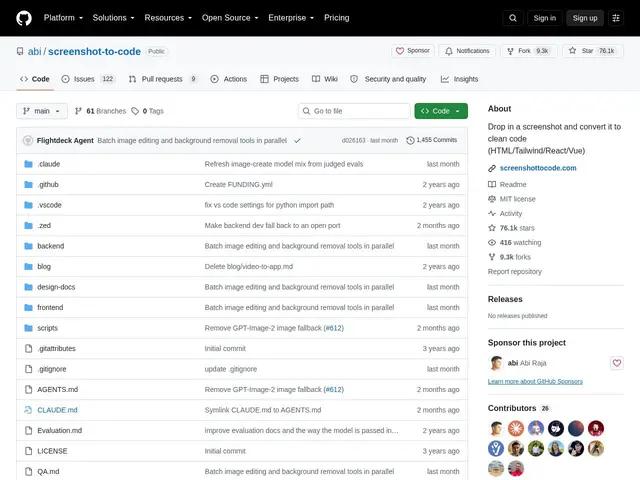Open the green Code dropdown button
Viewport: 640px width, 480px height.
pyautogui.click(x=441, y=111)
